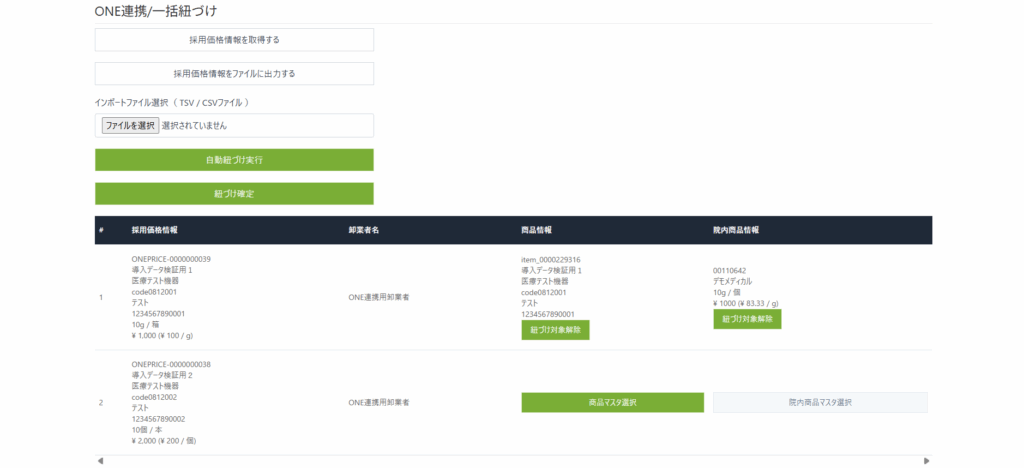Click ONE連携/一括紐づけ page title
The width and height of the screenshot is (1024, 468).
(x=157, y=10)
